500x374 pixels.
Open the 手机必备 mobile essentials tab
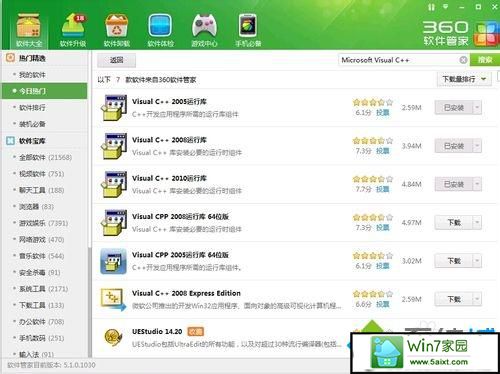point(248,31)
